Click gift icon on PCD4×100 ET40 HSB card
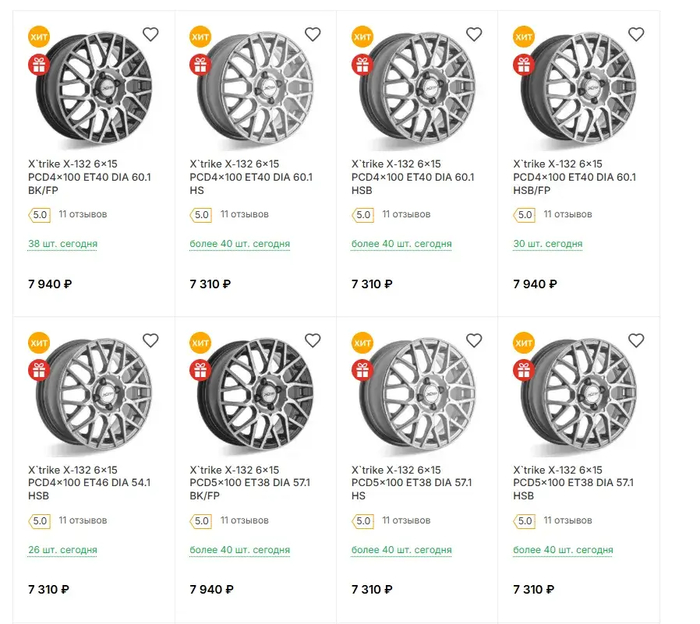 pyautogui.click(x=362, y=64)
